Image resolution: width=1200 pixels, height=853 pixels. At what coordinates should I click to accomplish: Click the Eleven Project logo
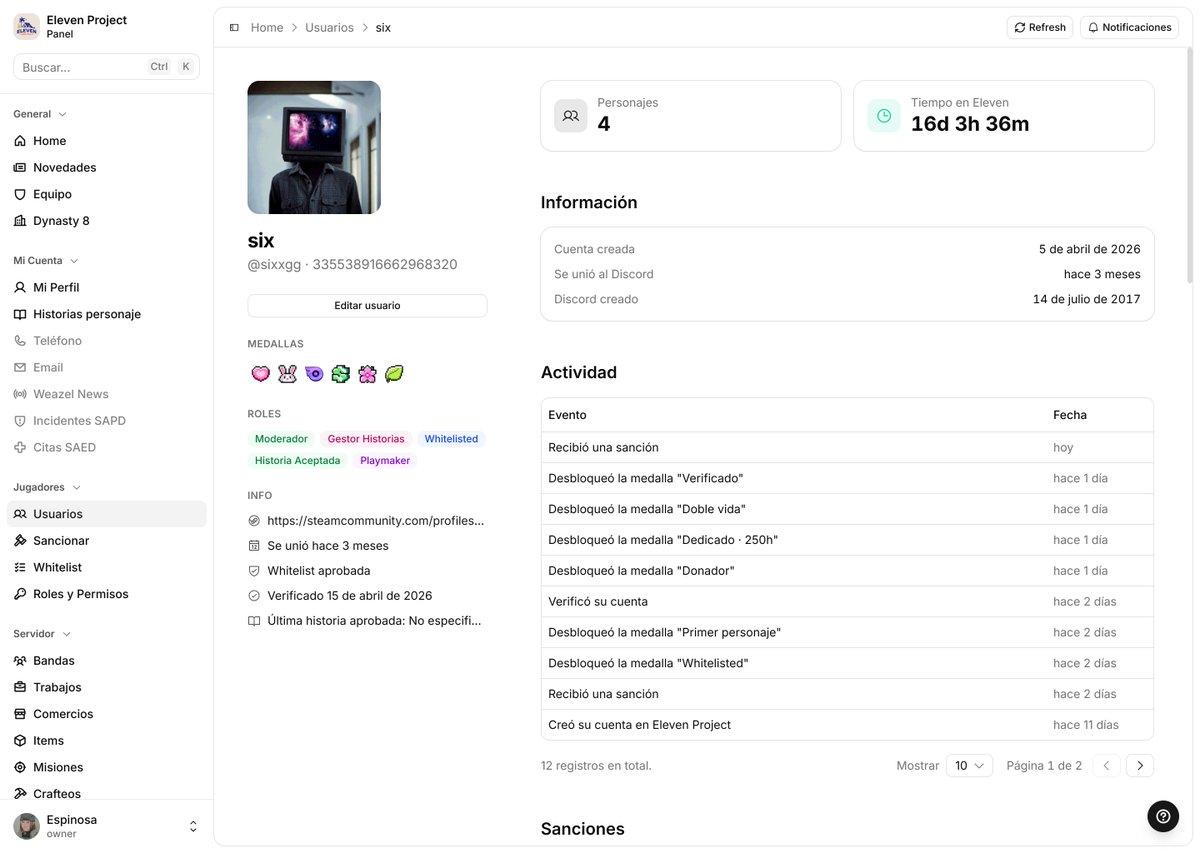27,27
